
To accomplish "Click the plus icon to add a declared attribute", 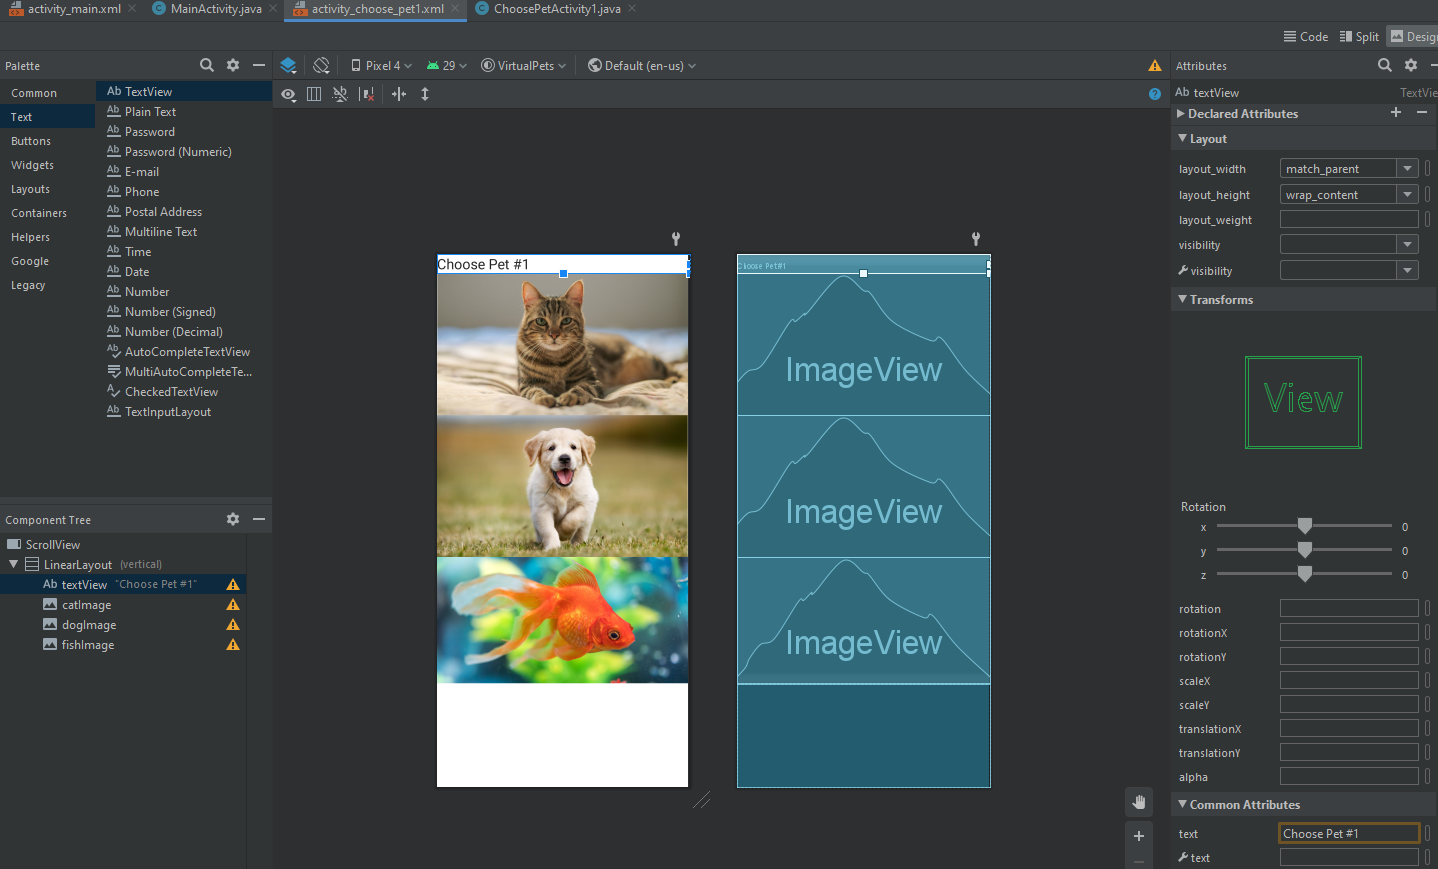I will [x=1396, y=113].
